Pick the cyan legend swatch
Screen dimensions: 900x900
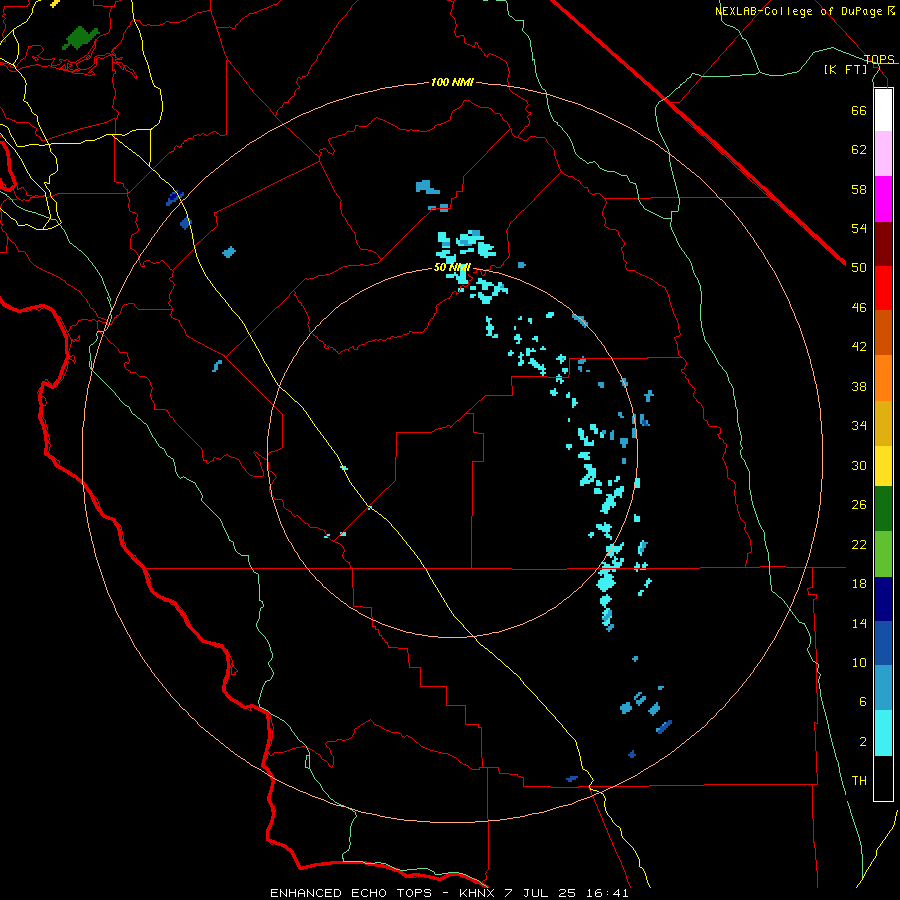coord(883,733)
